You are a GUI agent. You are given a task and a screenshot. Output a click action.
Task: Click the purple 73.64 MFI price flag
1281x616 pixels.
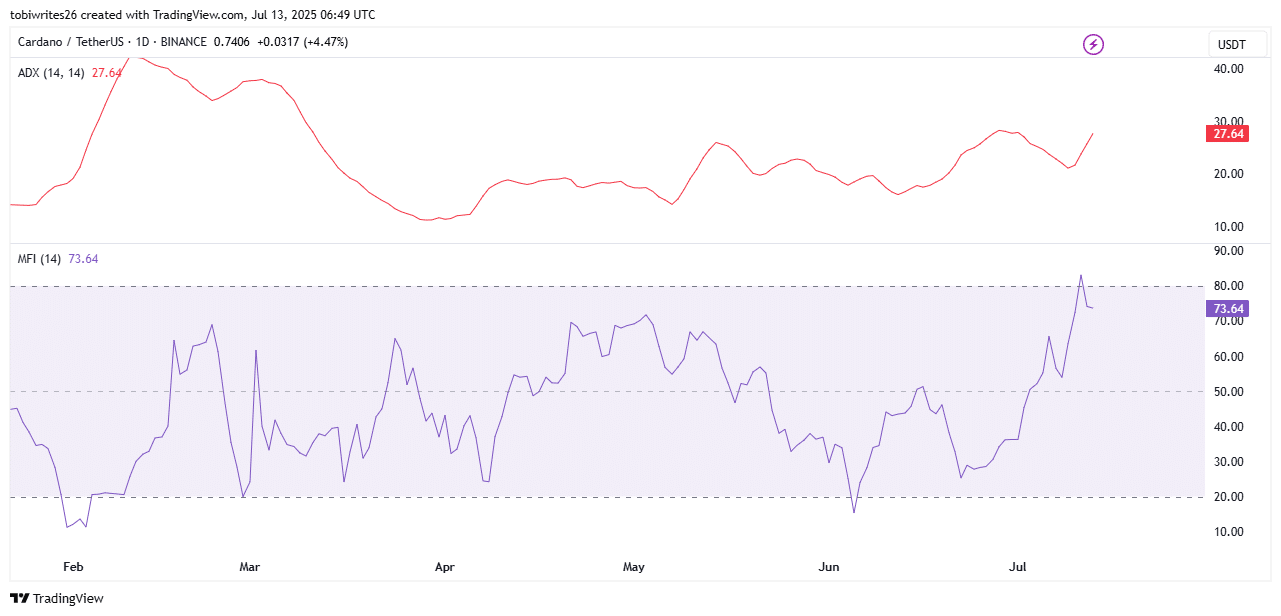[x=1225, y=309]
